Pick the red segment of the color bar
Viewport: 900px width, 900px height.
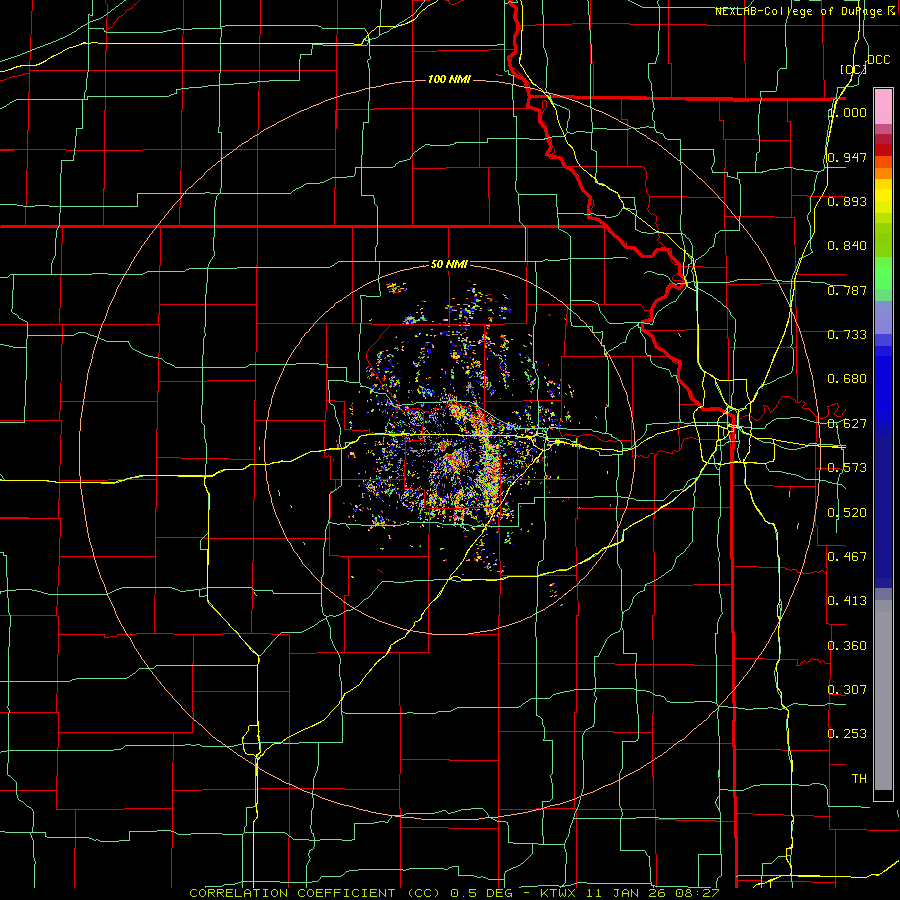pyautogui.click(x=883, y=150)
